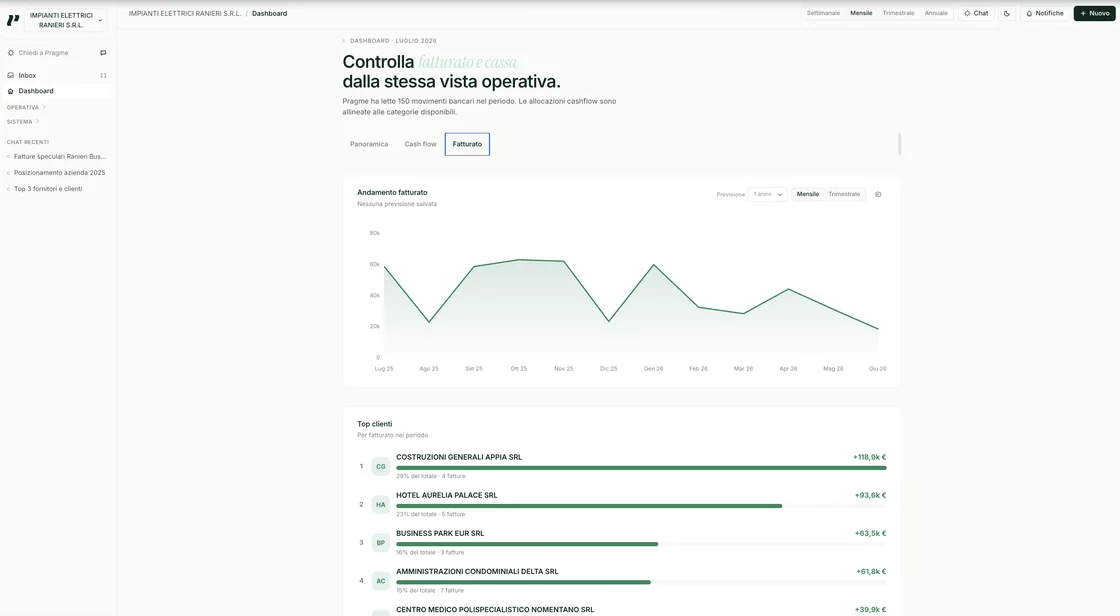1120x616 pixels.
Task: Set chart granularity to Trimestrale
Action: click(844, 194)
